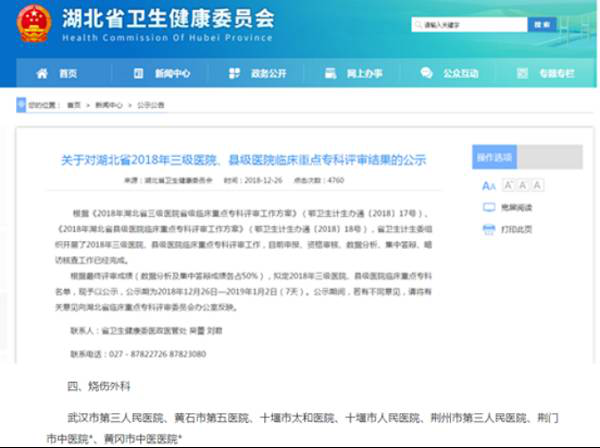Image resolution: width=600 pixels, height=448 pixels.
Task: Go to 新闻中心 in the breadcrumb
Action: click(x=109, y=105)
